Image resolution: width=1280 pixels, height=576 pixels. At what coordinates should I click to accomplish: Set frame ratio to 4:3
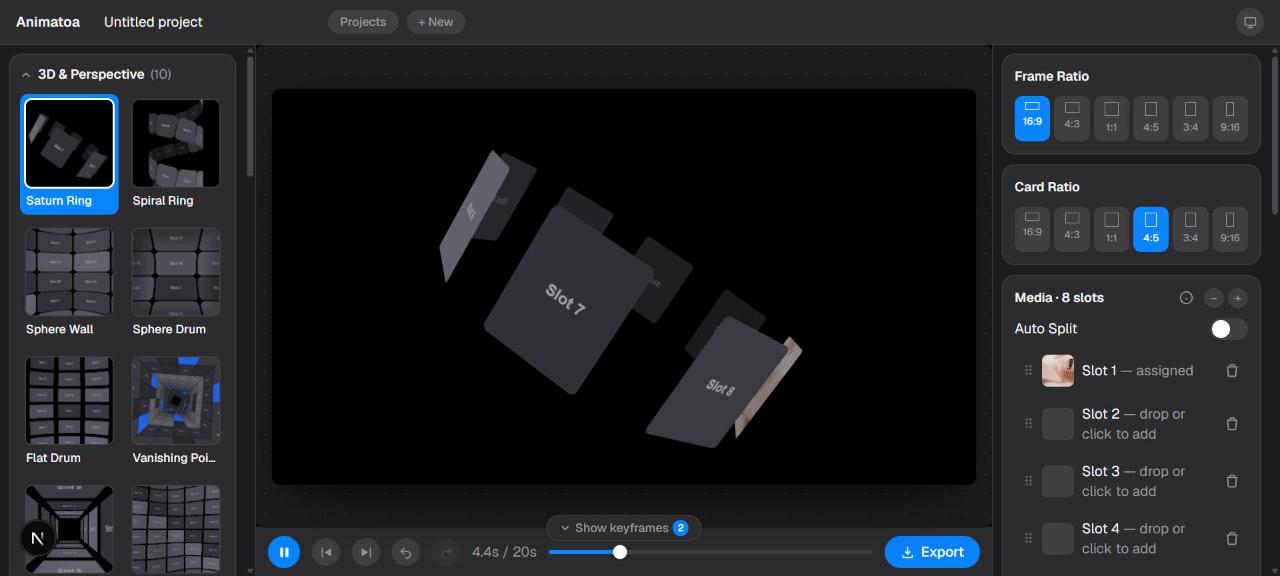click(1072, 118)
